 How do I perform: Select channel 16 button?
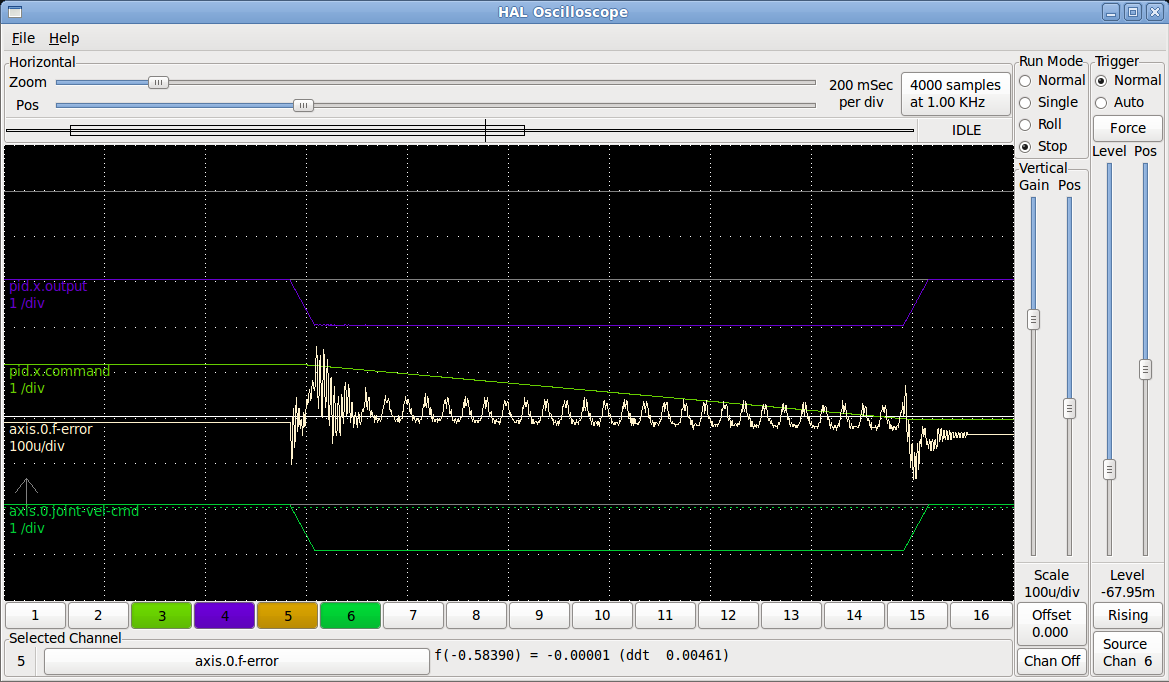(980, 616)
